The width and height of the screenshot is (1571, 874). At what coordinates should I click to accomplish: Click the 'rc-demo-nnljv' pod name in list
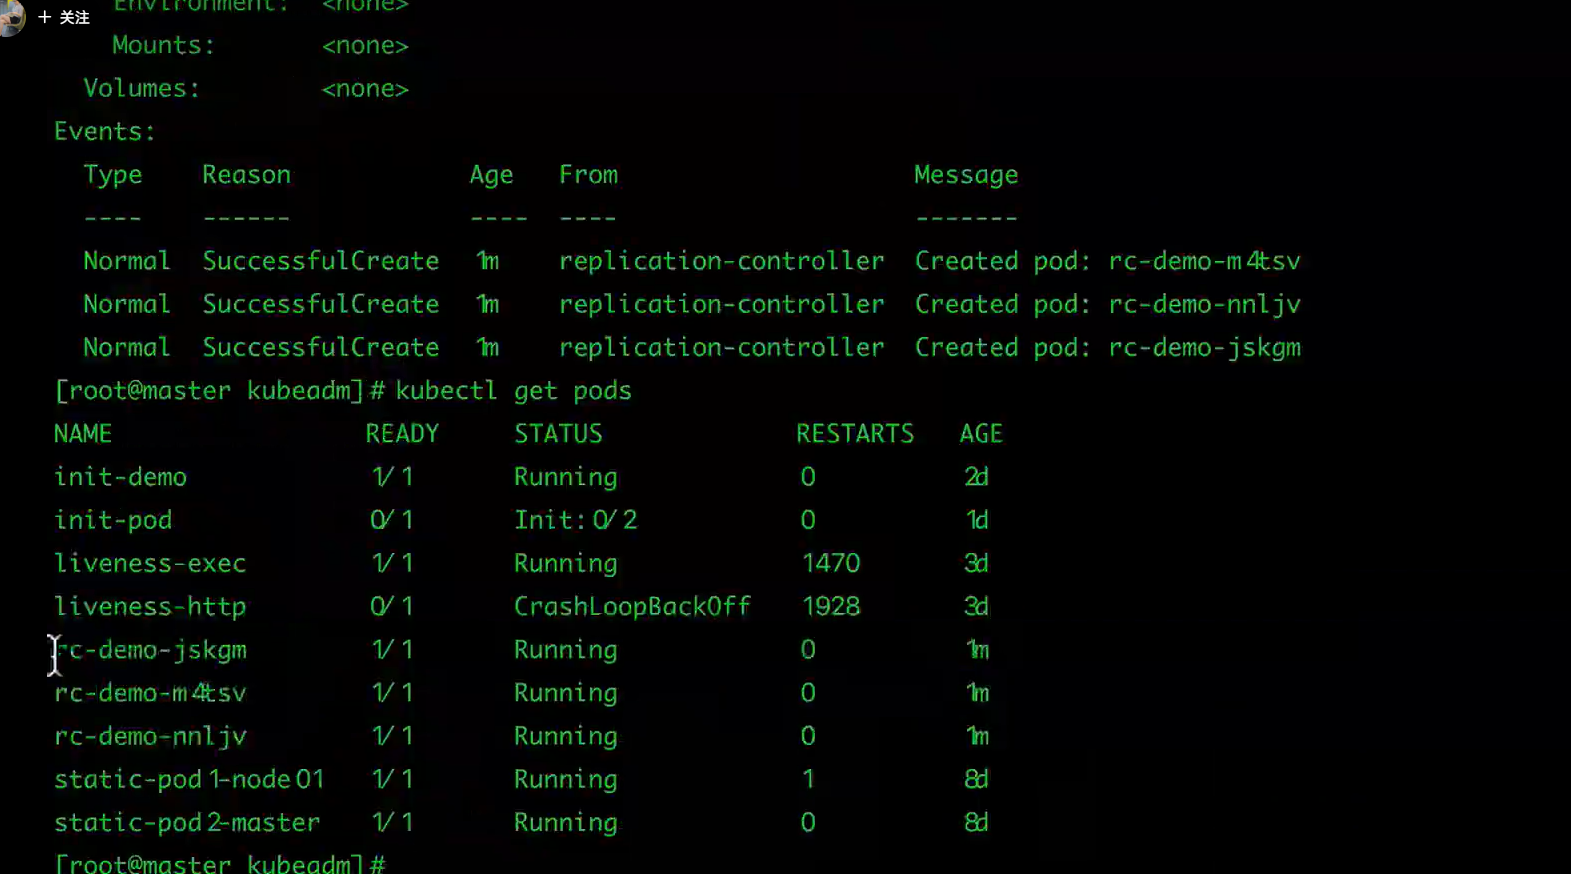point(150,737)
